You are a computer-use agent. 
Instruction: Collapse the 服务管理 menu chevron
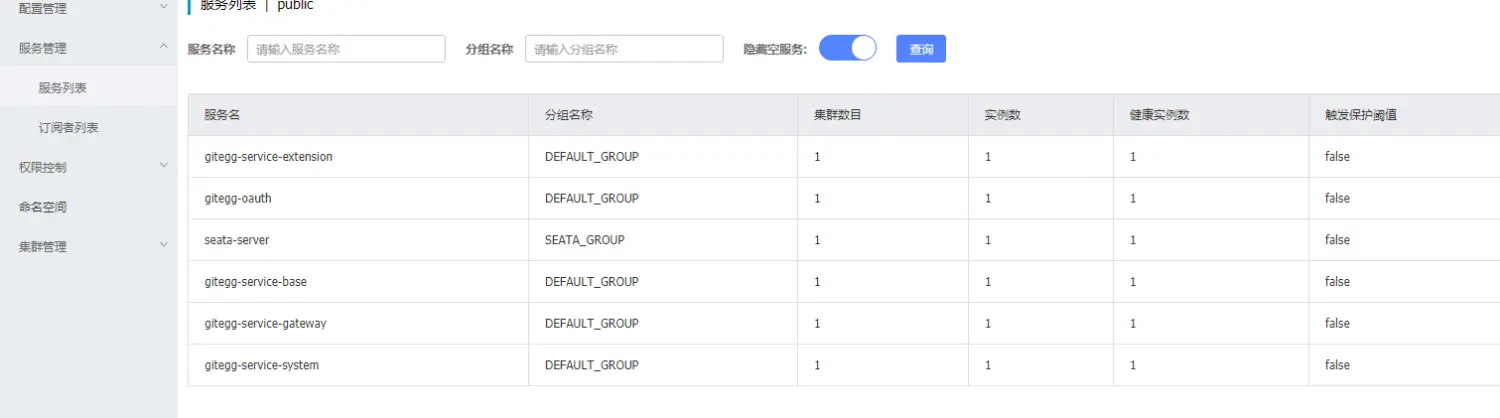[164, 47]
